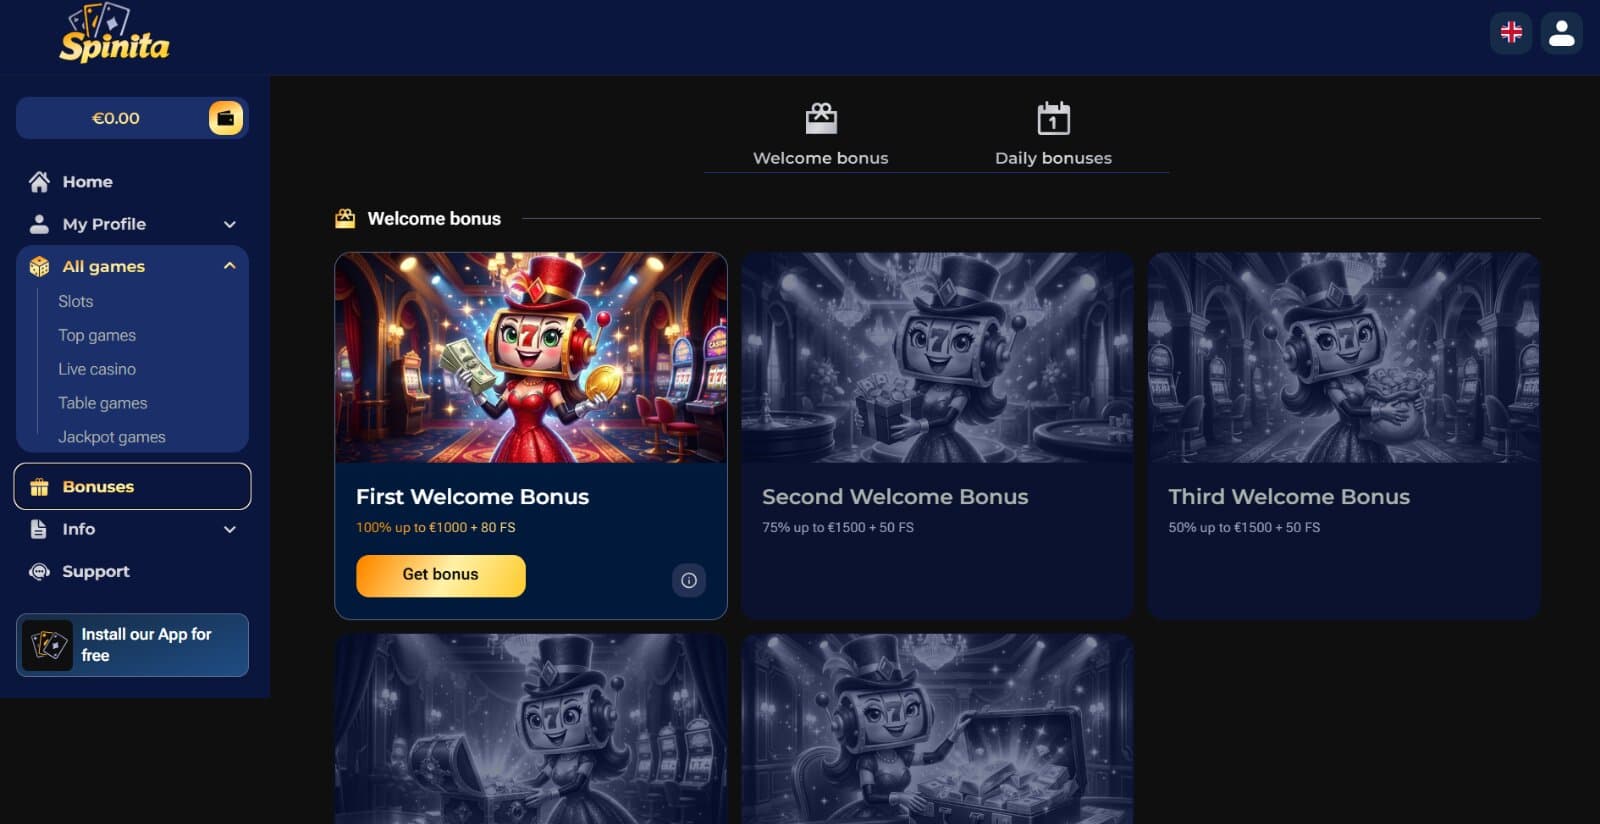This screenshot has width=1600, height=824.
Task: Click the fourth bonus card with treasure chest
Action: pyautogui.click(x=531, y=729)
